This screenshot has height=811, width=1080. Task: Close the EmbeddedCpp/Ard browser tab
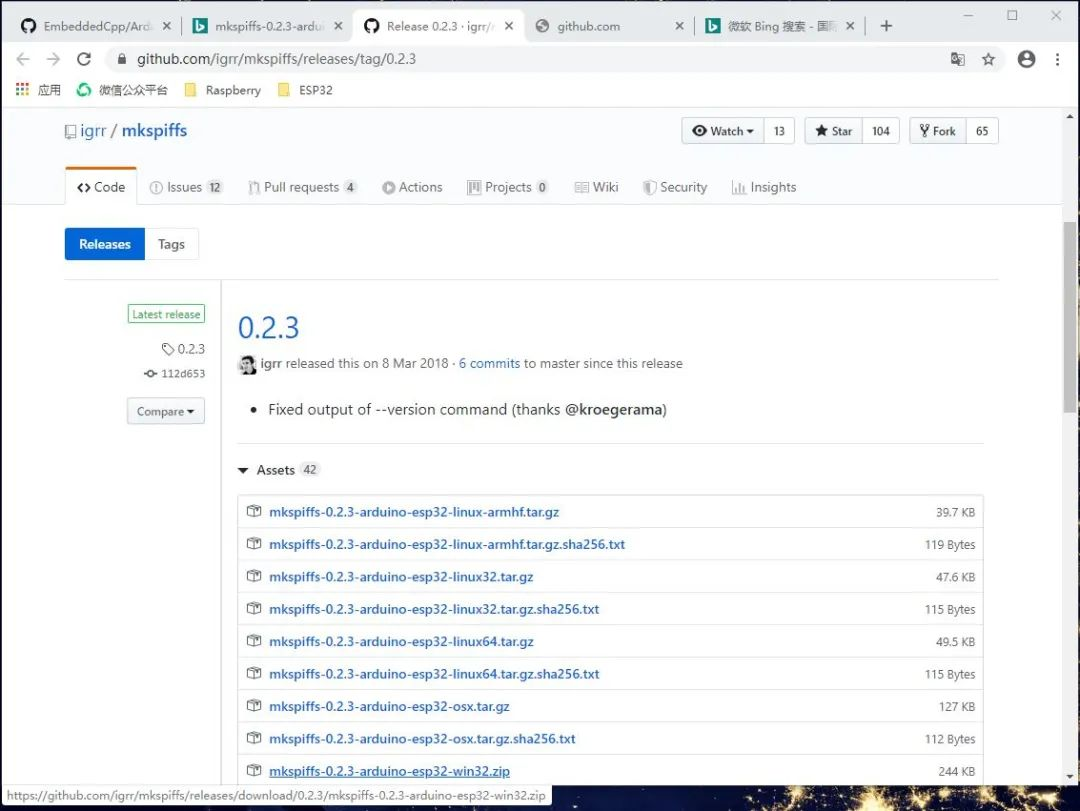(167, 26)
